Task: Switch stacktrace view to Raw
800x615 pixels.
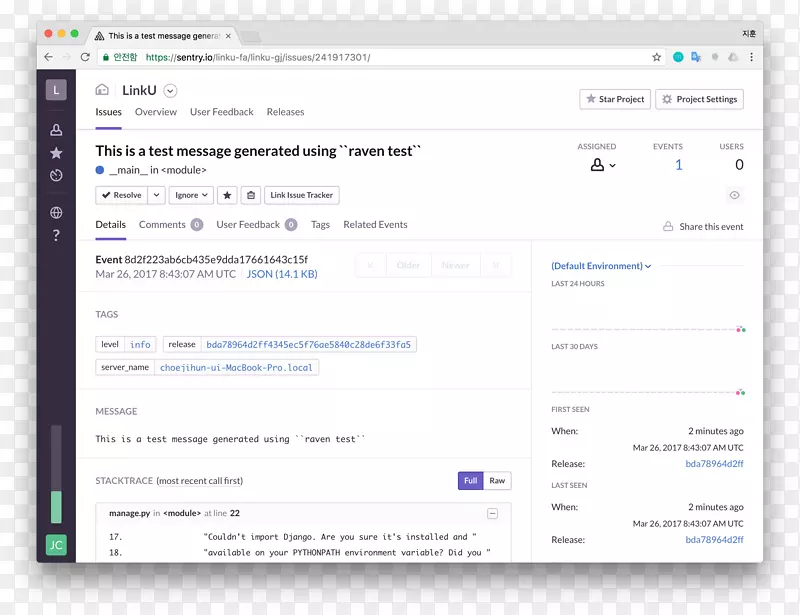Action: pos(497,481)
